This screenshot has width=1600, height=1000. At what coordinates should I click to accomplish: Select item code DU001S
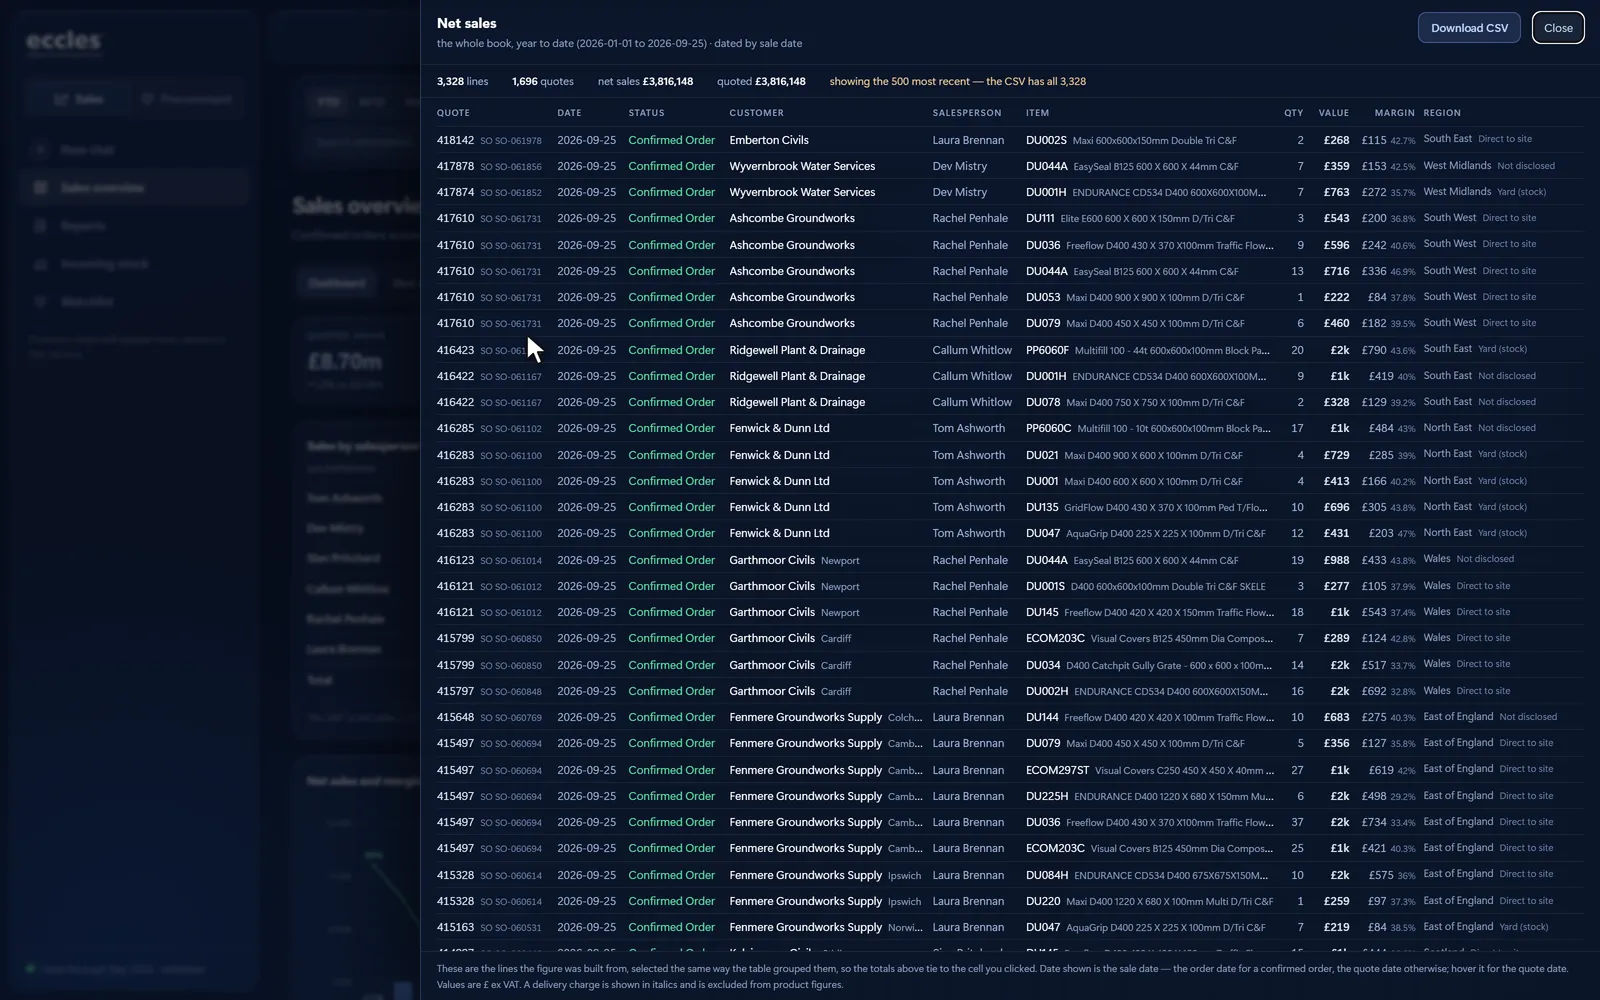1045,586
